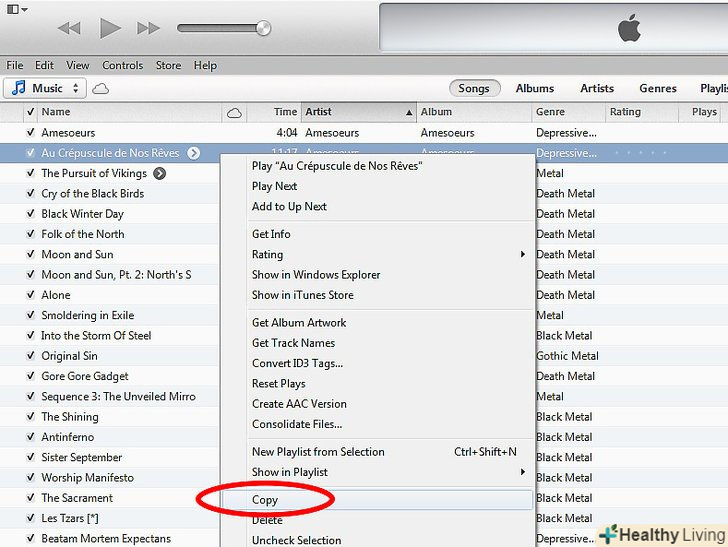Choose Play "Au Crépuscule de Nos Rêves" in context menu

pyautogui.click(x=377, y=166)
